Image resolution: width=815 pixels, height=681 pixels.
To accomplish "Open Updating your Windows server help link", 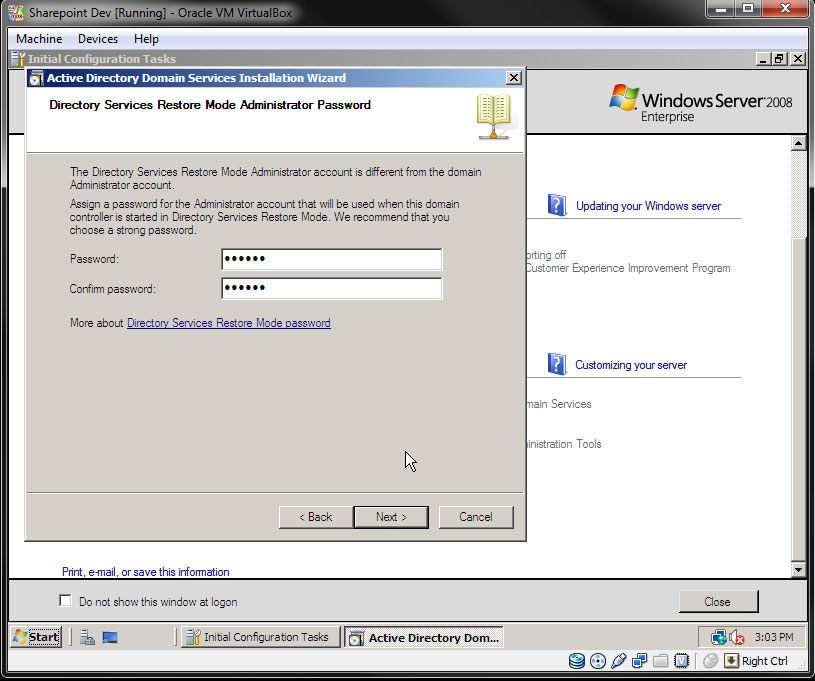I will click(648, 206).
